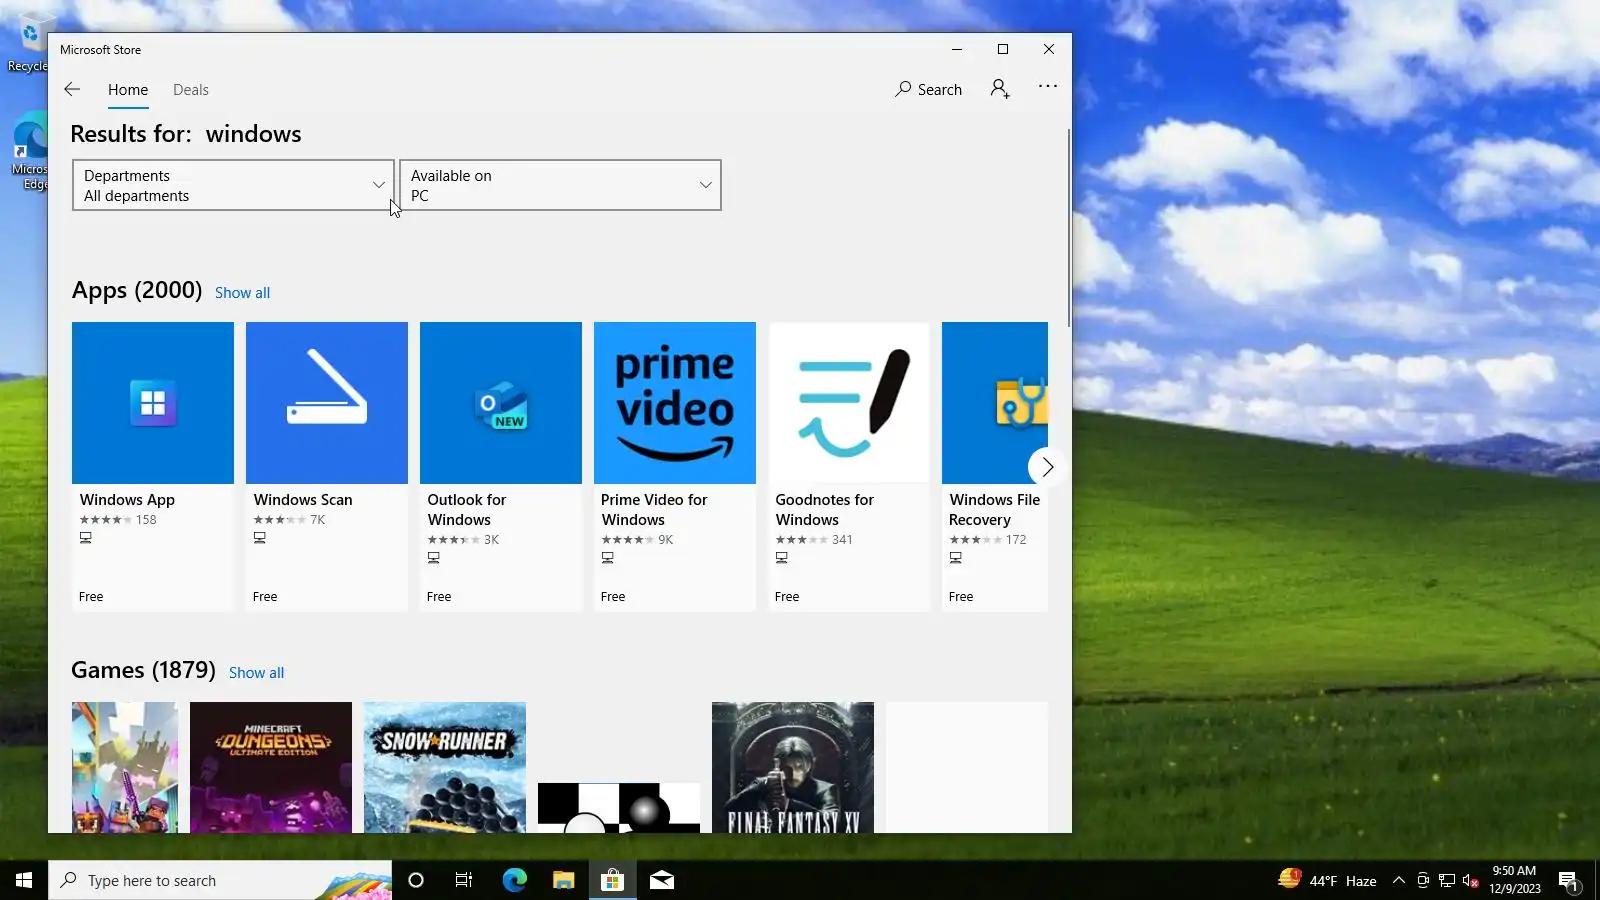This screenshot has width=1600, height=900.
Task: Open the Prime Video app tile
Action: point(675,403)
